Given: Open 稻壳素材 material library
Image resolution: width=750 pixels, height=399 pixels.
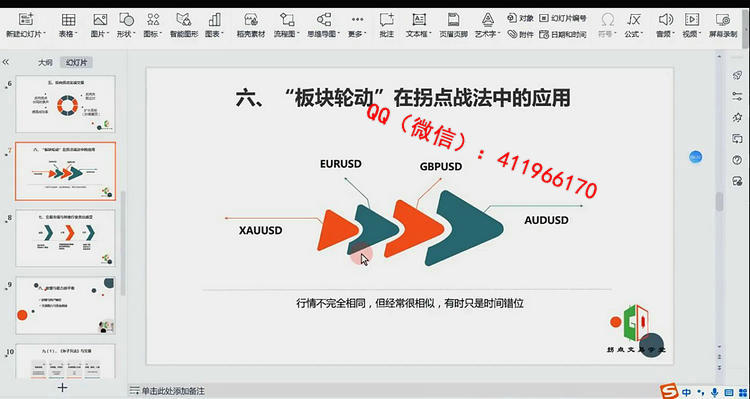Looking at the screenshot, I should point(251,25).
